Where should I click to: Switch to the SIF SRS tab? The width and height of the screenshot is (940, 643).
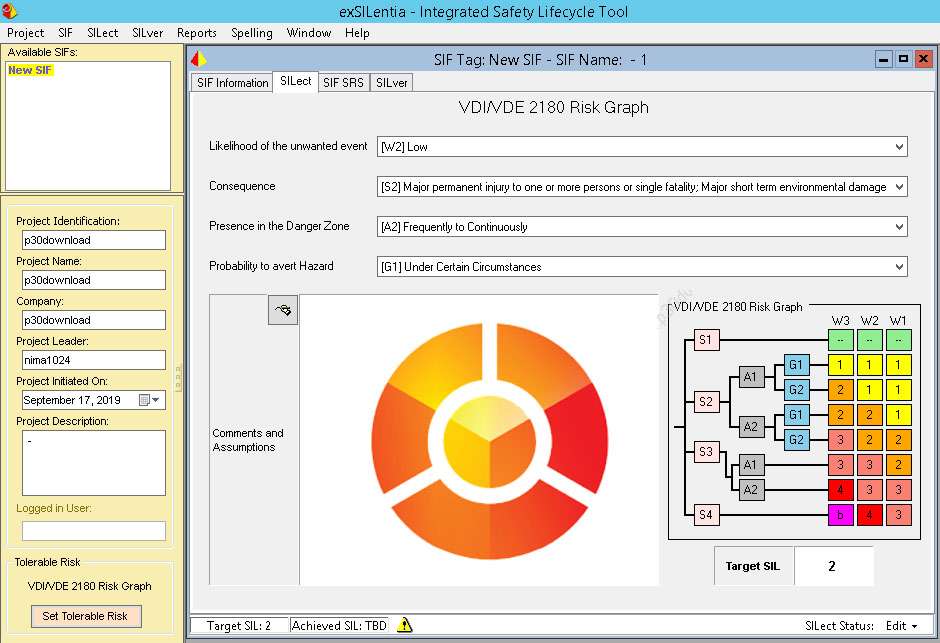[343, 83]
